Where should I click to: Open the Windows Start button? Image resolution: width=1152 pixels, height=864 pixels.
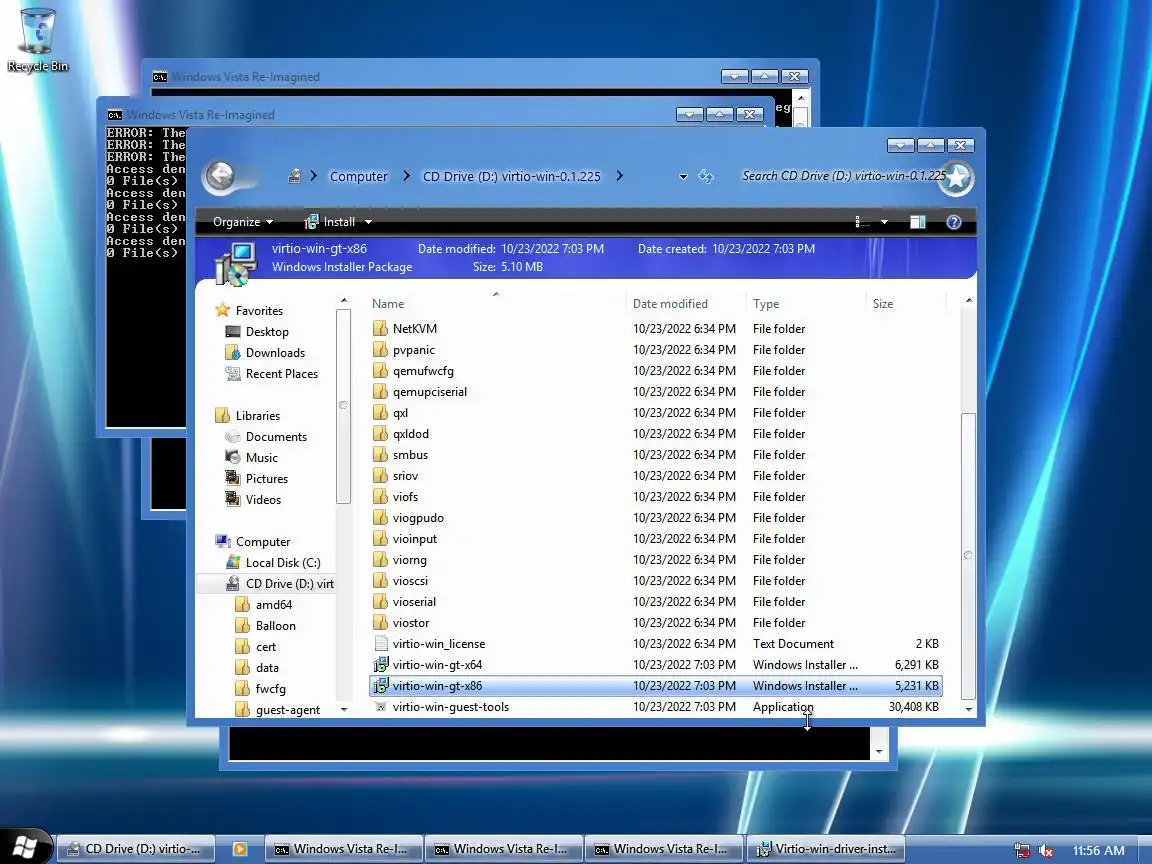coord(25,848)
